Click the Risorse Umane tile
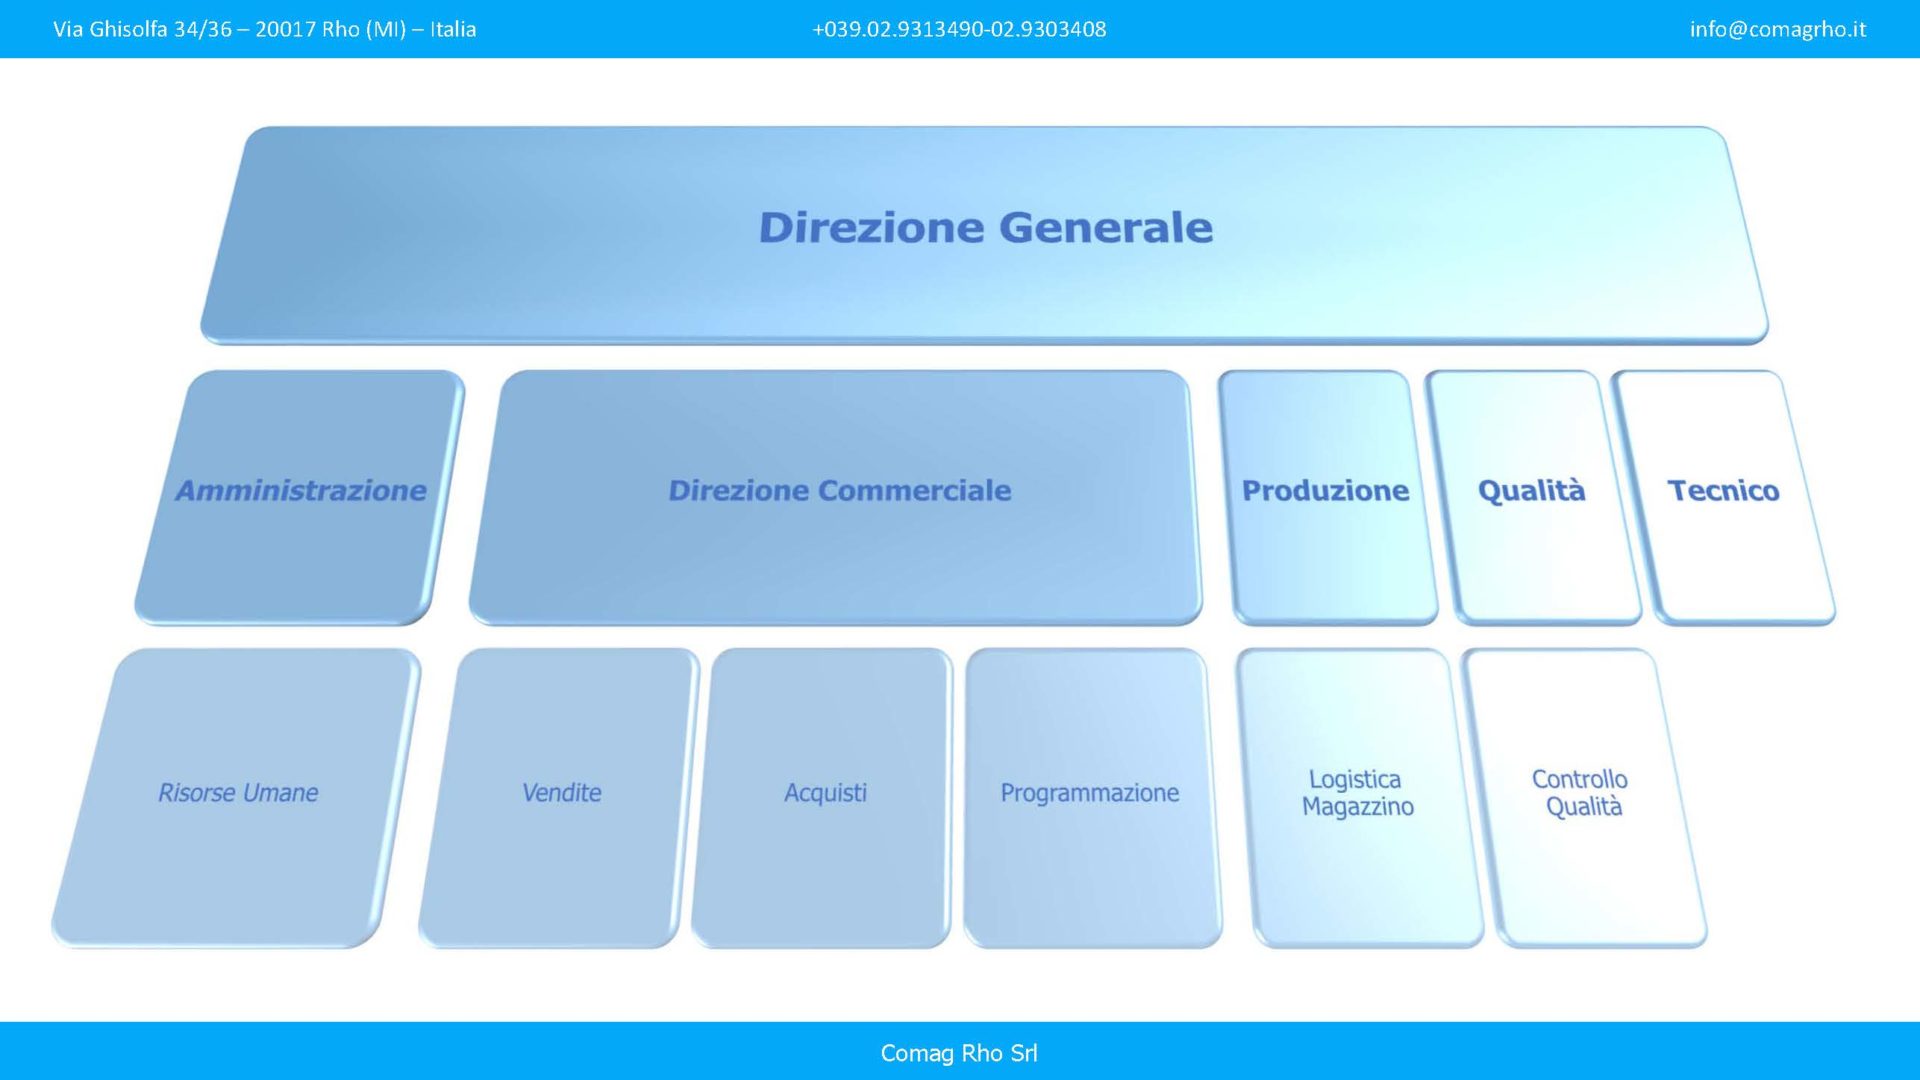The width and height of the screenshot is (1920, 1080). coord(237,797)
